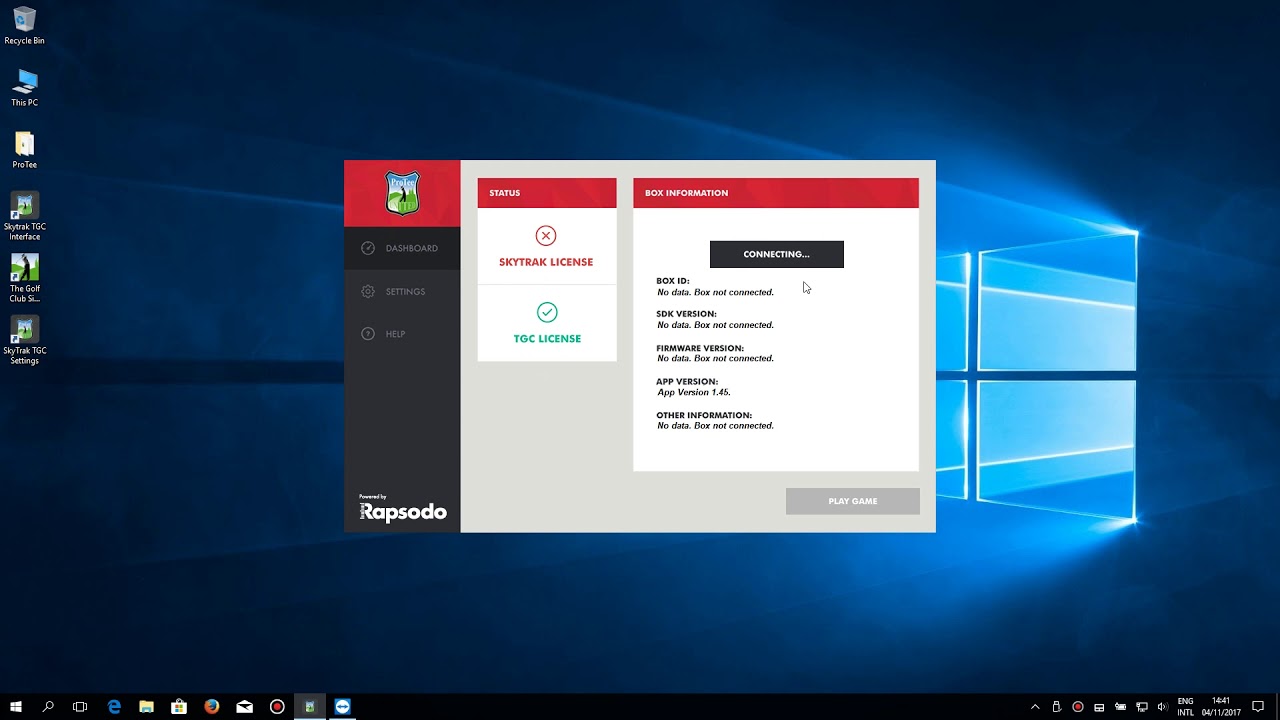Click the battery tray icon
This screenshot has width=1280, height=720.
click(x=1121, y=707)
